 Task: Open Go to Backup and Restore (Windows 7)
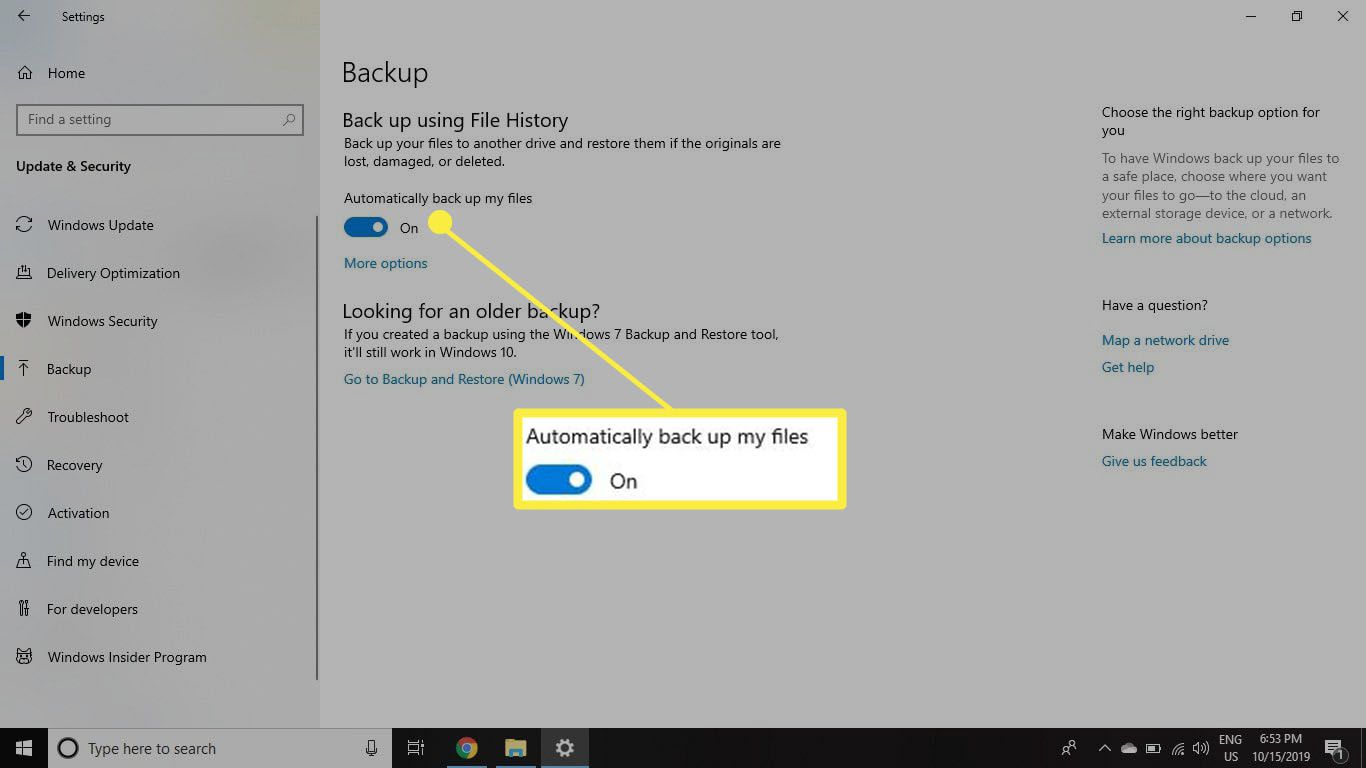[464, 379]
